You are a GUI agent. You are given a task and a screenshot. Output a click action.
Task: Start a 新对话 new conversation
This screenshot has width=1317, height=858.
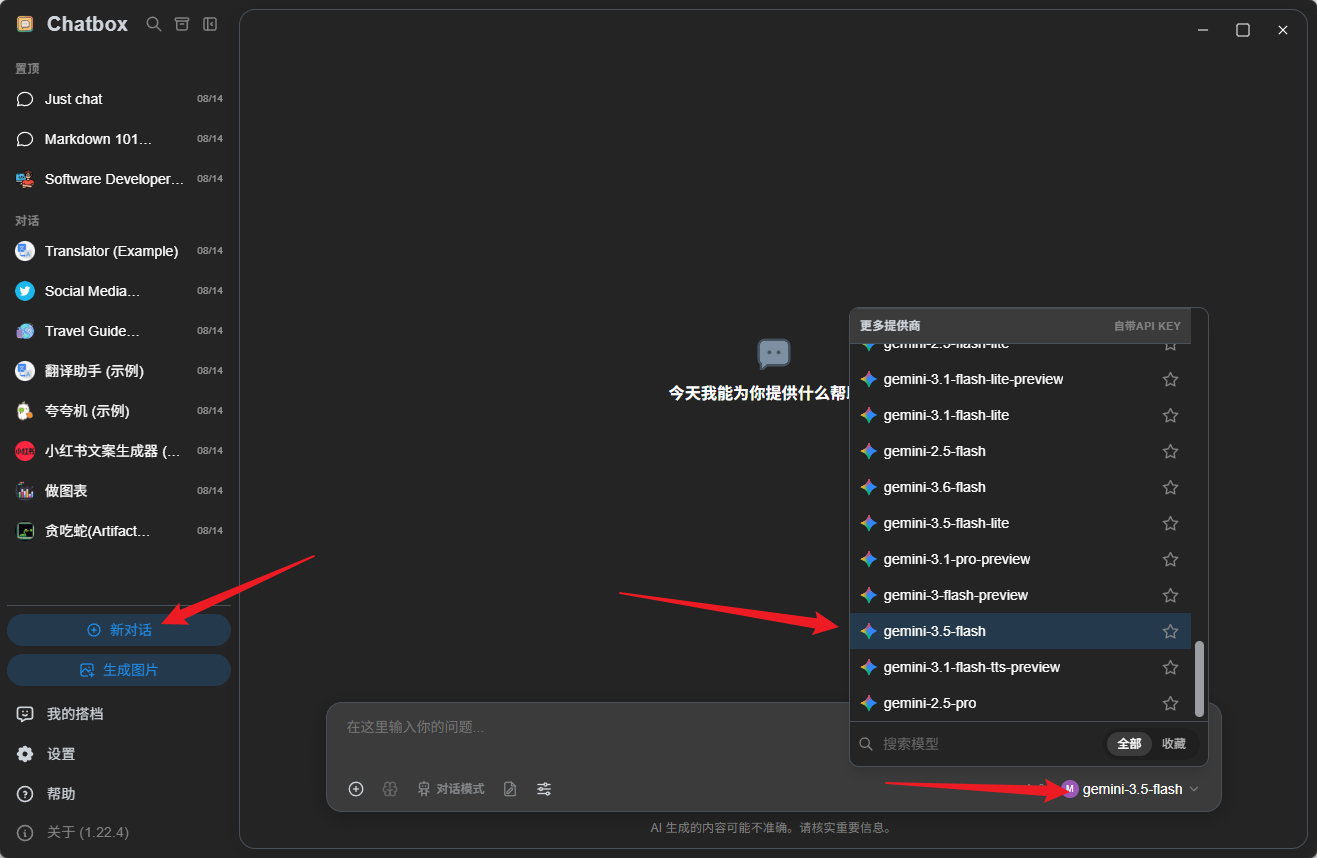tap(119, 630)
